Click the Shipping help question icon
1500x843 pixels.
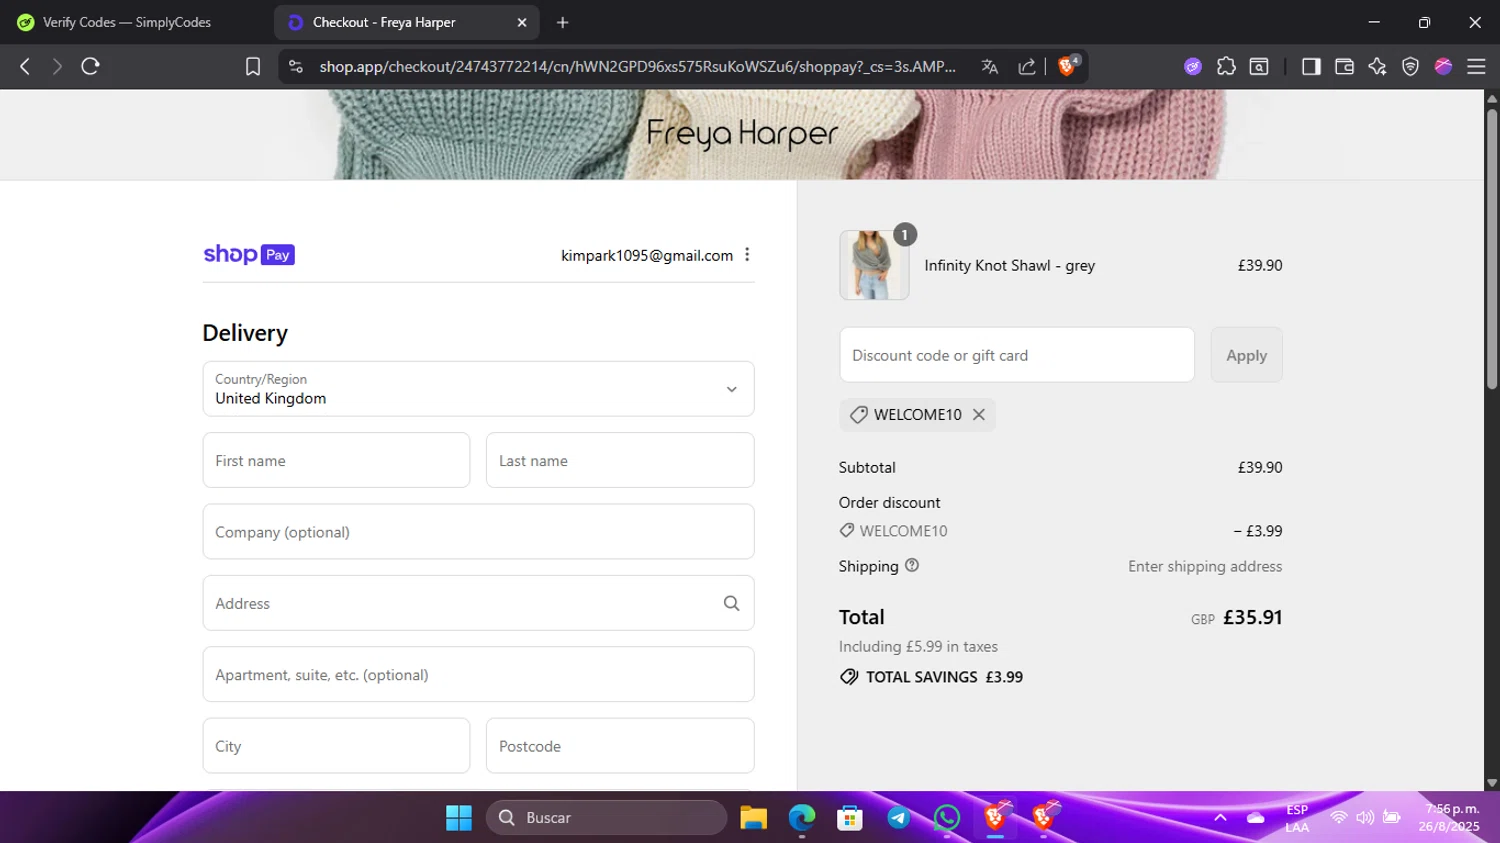click(x=912, y=565)
